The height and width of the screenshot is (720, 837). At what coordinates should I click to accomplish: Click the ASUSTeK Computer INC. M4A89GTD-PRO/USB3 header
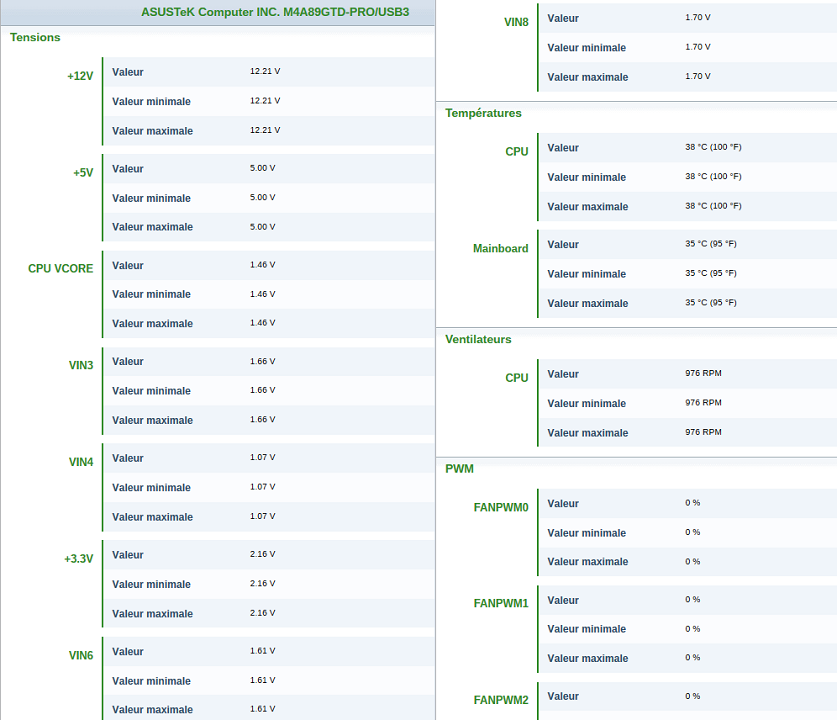pyautogui.click(x=275, y=12)
